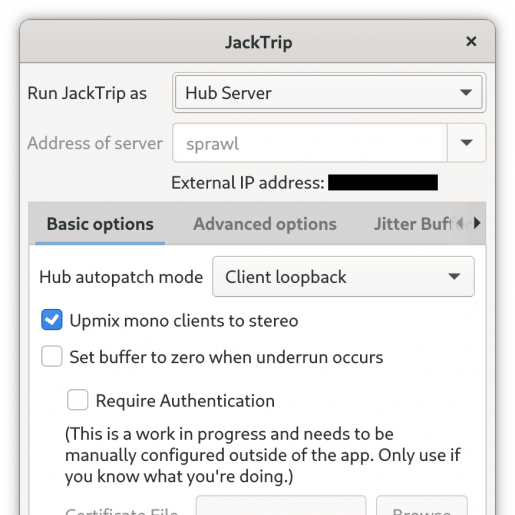
Task: Close the JackTrip window
Action: click(471, 42)
